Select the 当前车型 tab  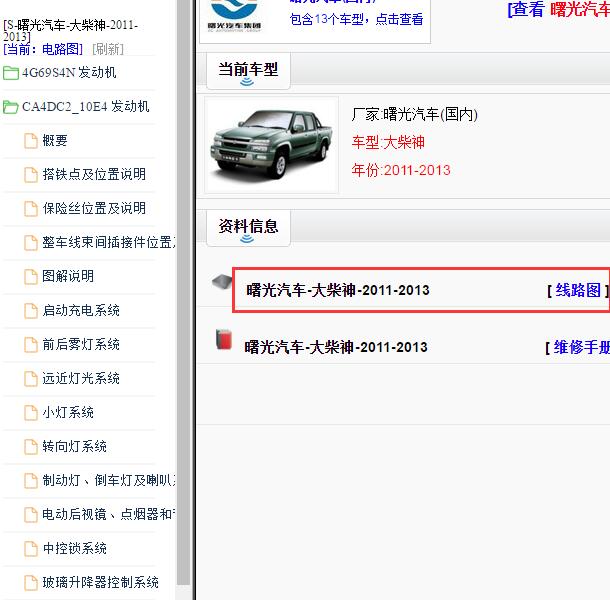click(x=248, y=71)
